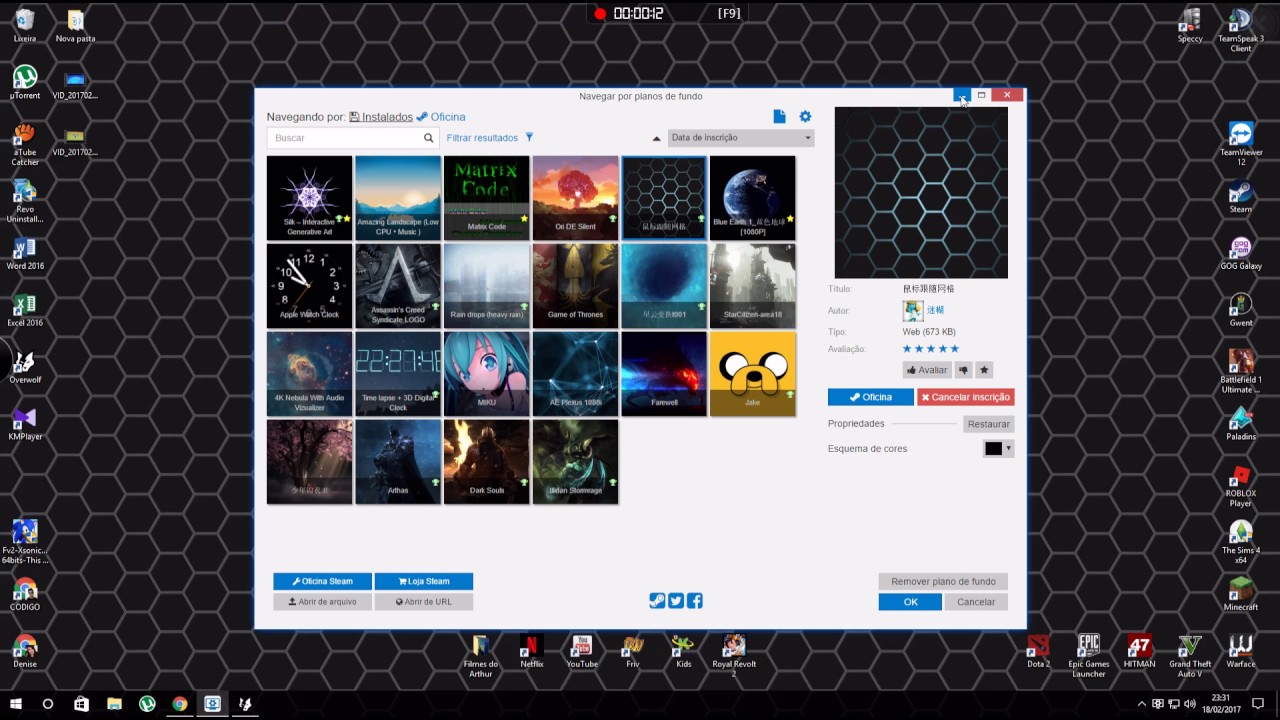Image resolution: width=1280 pixels, height=720 pixels.
Task: Select the Farewell wallpaper
Action: pos(664,374)
